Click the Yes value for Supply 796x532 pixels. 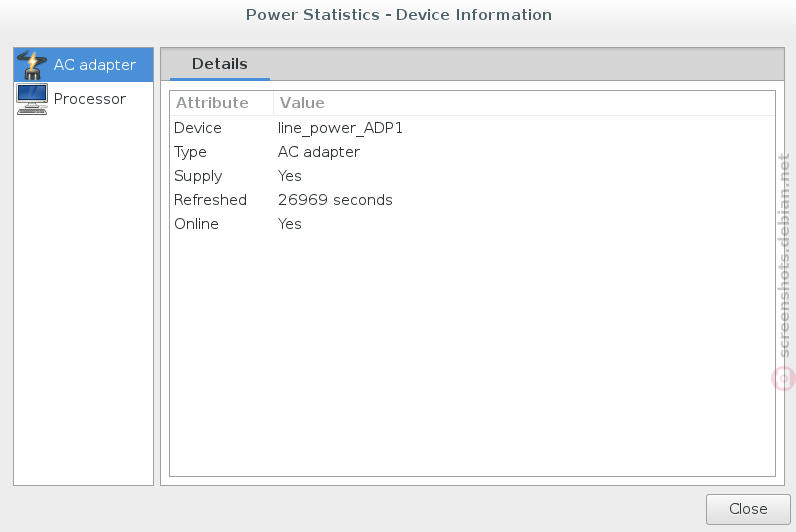[289, 176]
